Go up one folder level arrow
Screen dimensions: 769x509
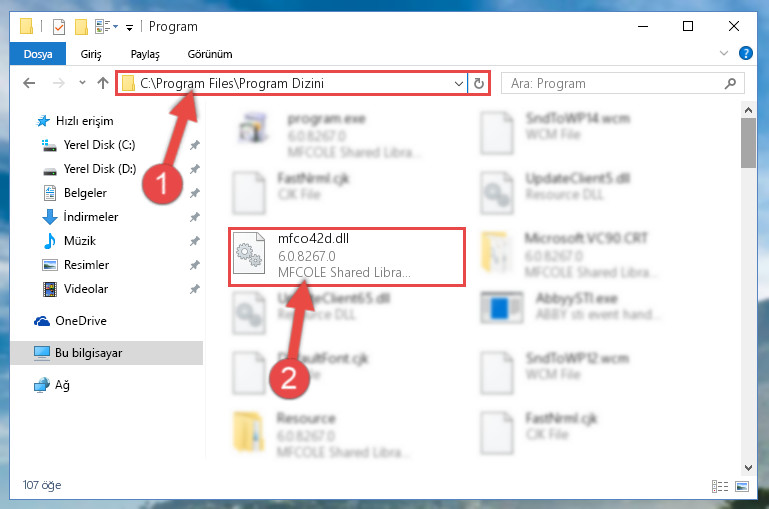point(103,83)
